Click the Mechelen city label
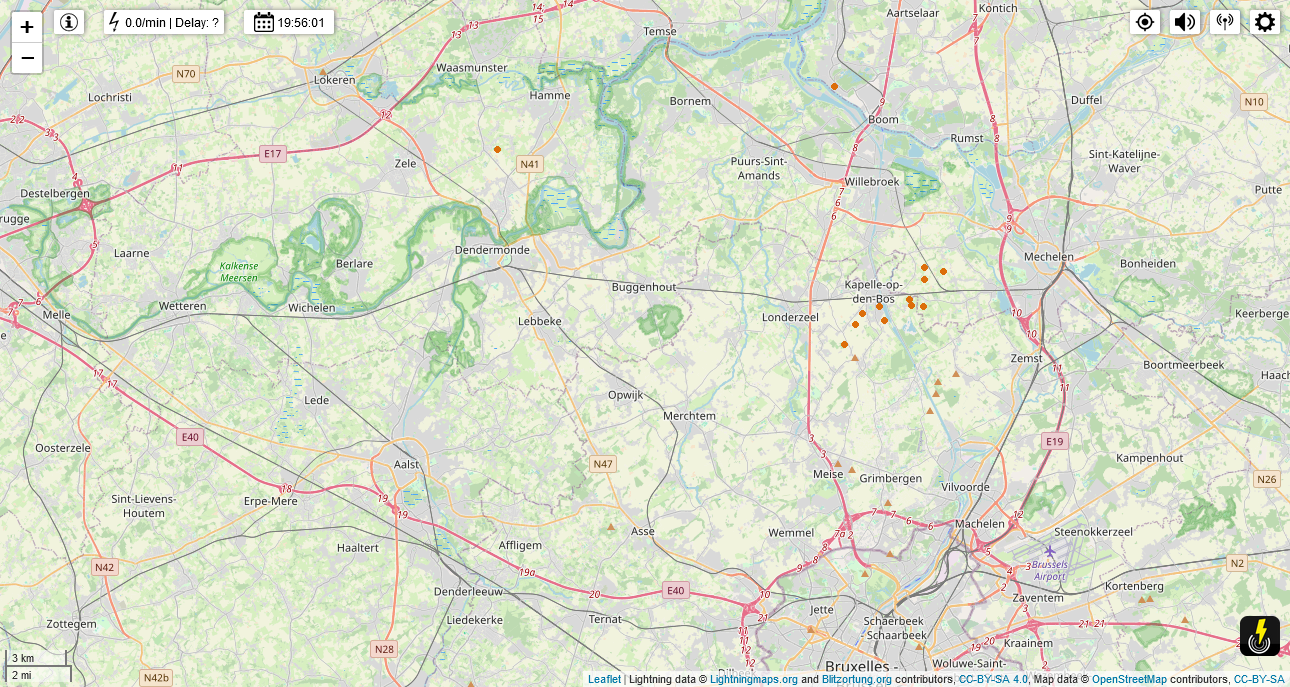The image size is (1290, 687). tap(1049, 256)
